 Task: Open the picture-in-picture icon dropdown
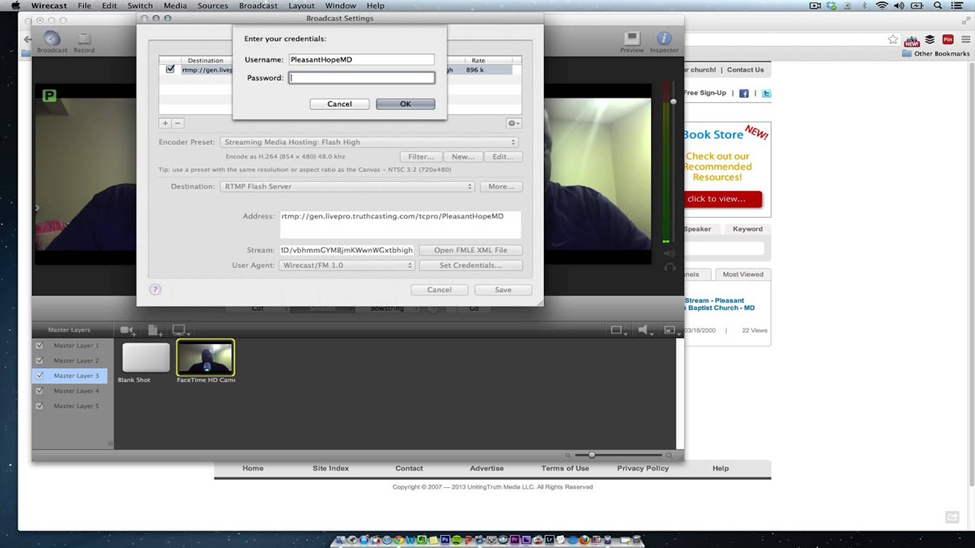click(x=671, y=330)
